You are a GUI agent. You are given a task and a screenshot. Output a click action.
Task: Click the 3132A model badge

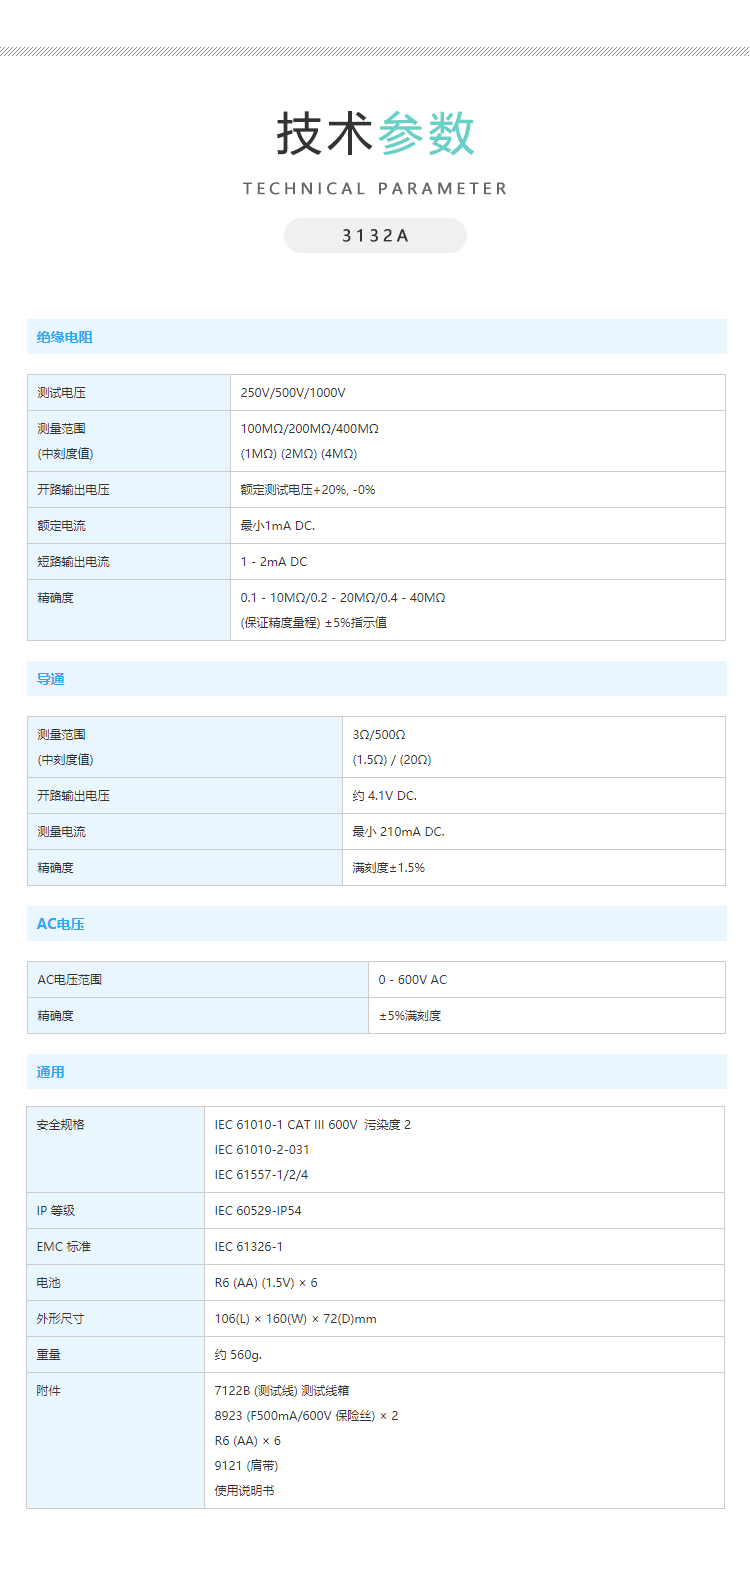click(x=375, y=235)
